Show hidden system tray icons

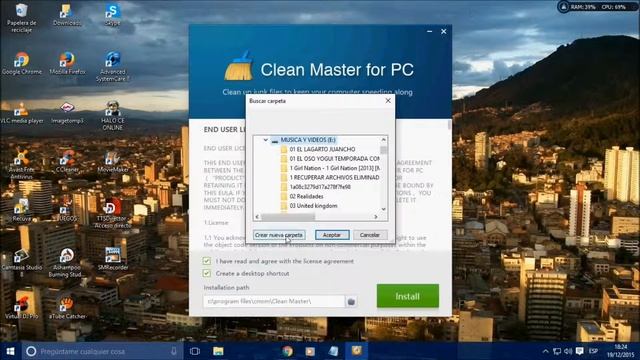pyautogui.click(x=545, y=351)
